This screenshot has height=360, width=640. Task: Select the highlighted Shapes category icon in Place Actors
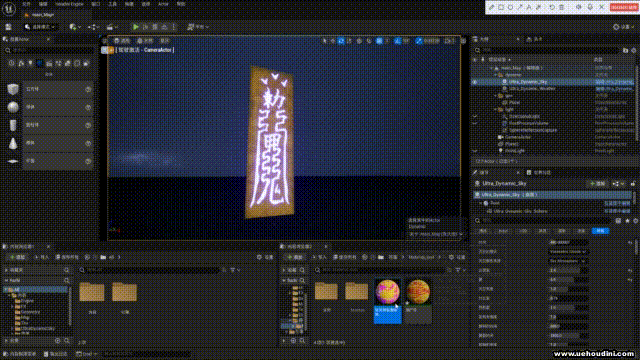point(40,63)
